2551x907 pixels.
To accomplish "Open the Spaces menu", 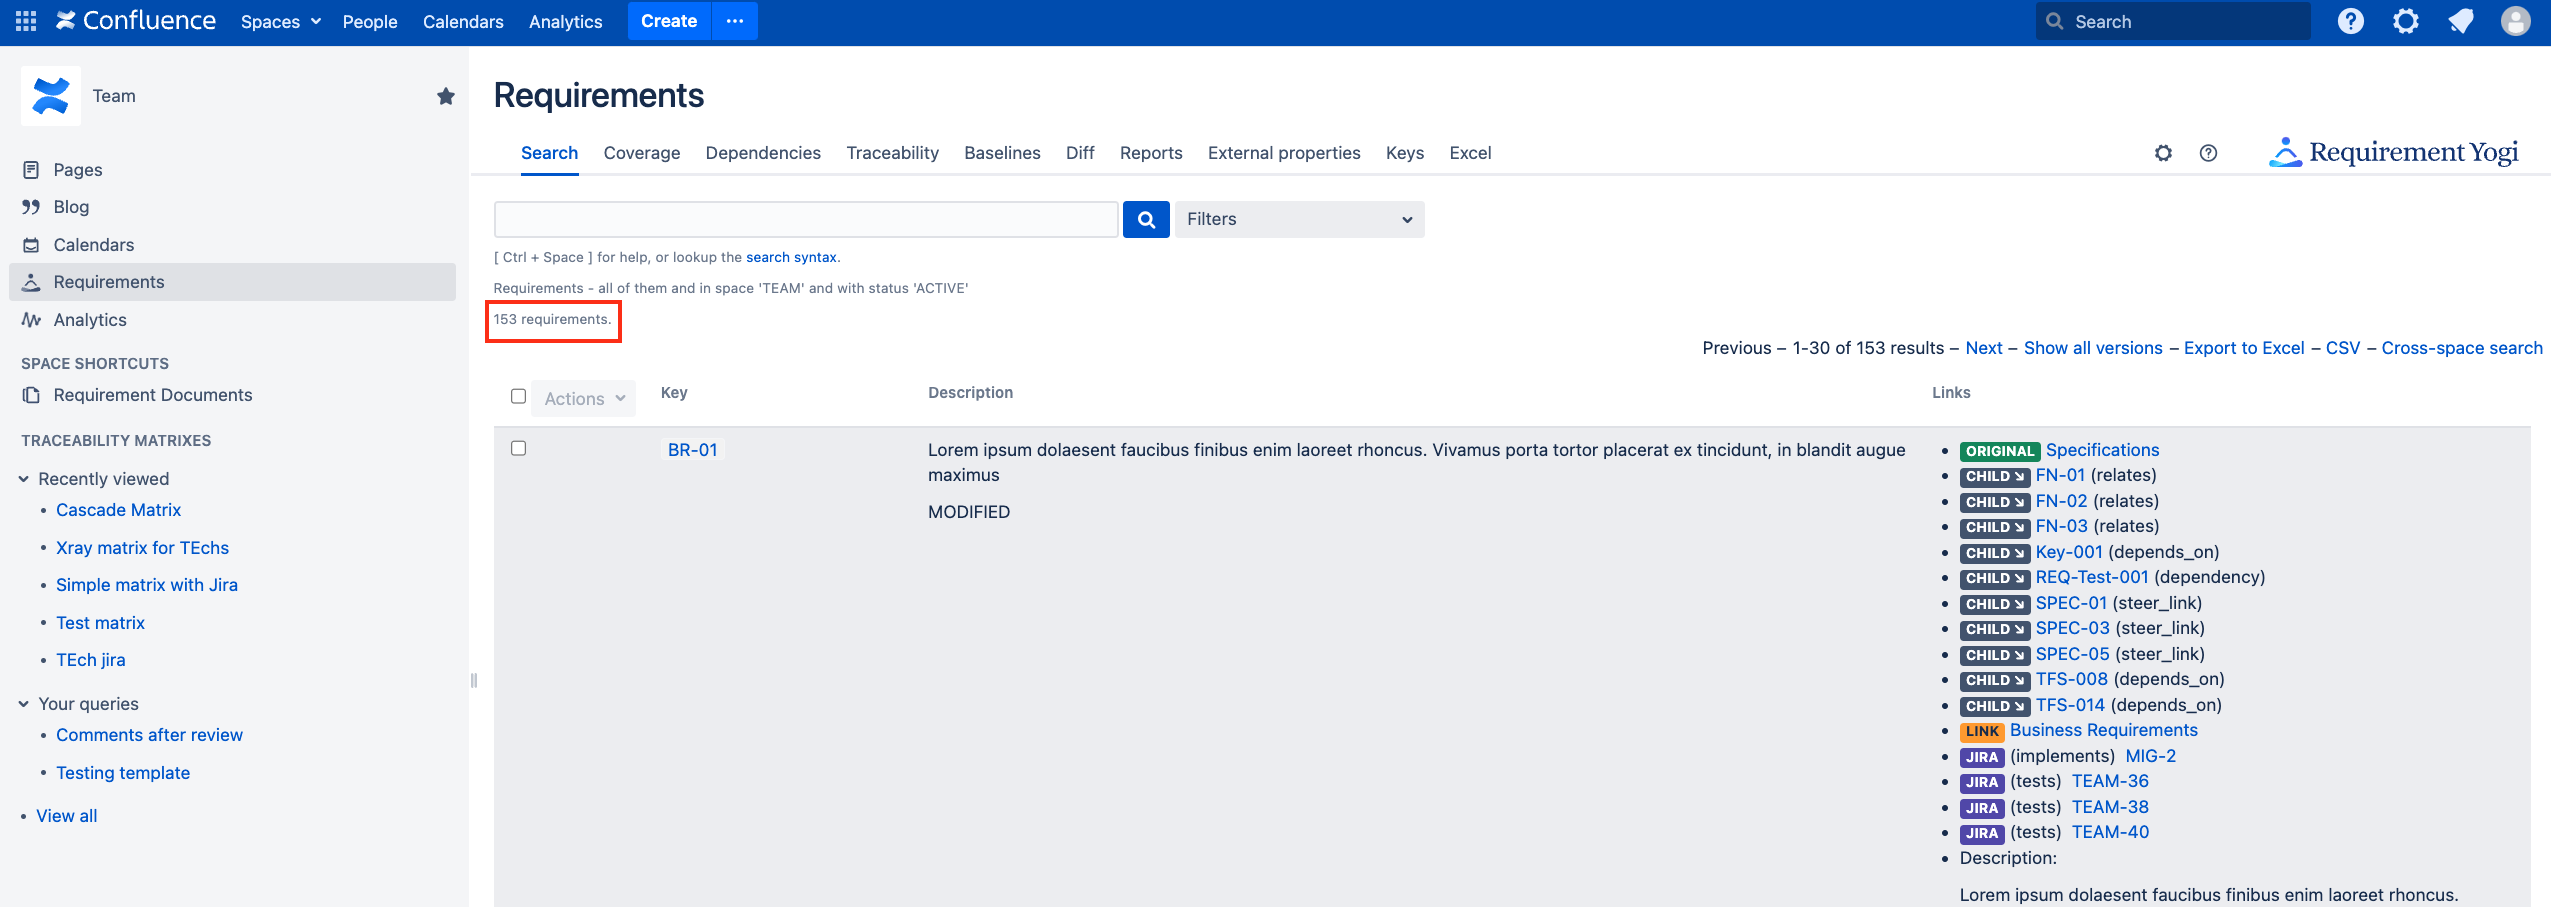I will pyautogui.click(x=280, y=21).
